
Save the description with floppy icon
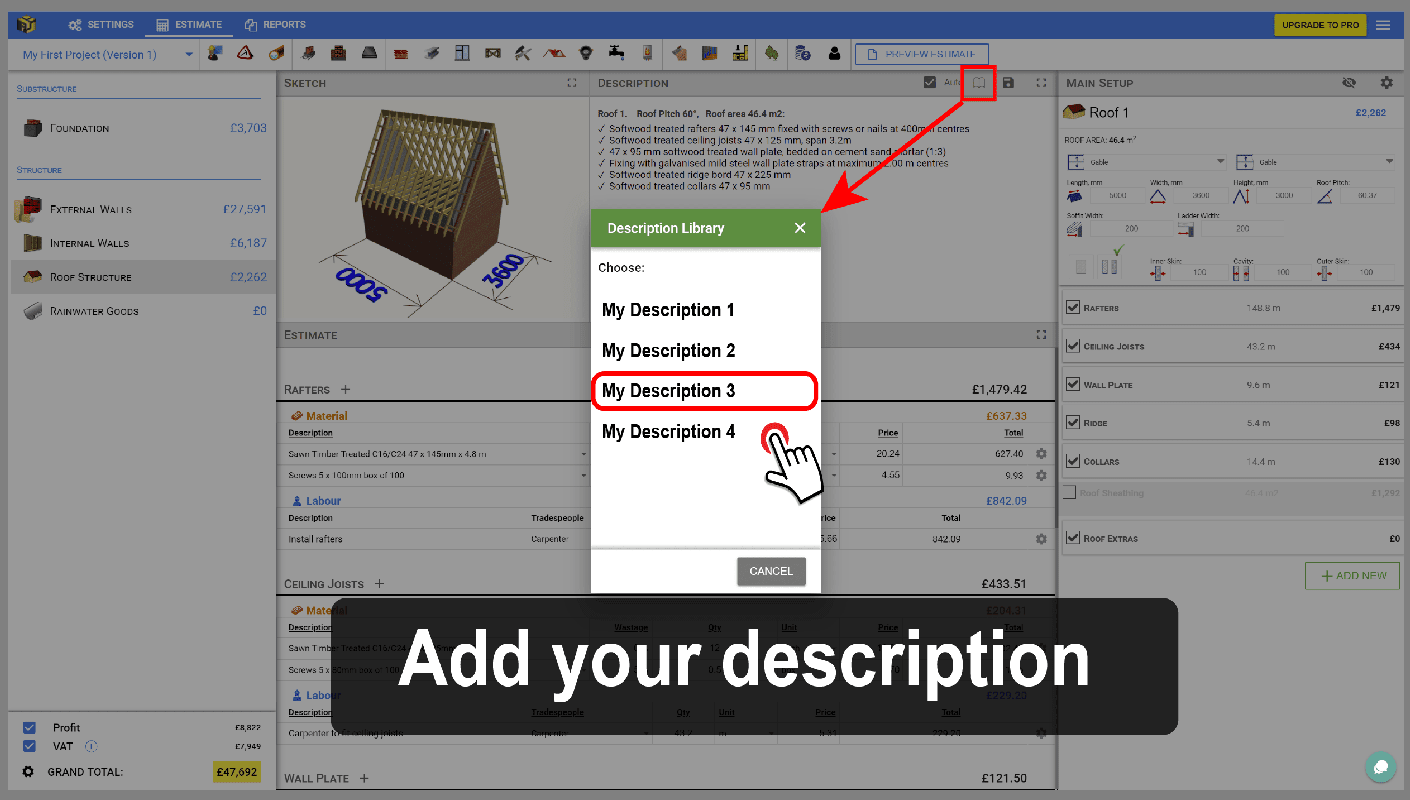tap(1008, 83)
